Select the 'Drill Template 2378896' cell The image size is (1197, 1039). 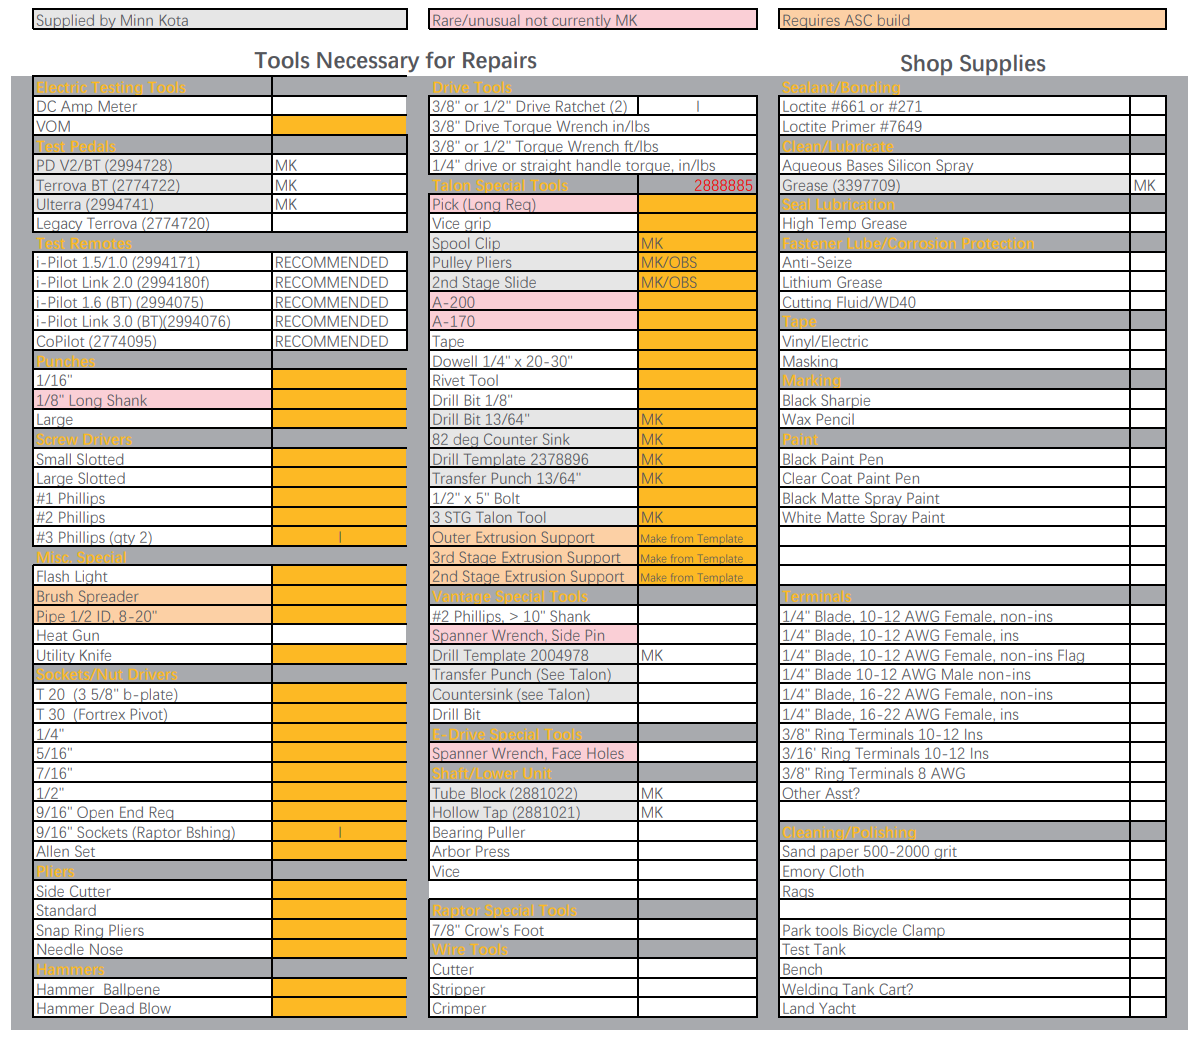pyautogui.click(x=534, y=459)
